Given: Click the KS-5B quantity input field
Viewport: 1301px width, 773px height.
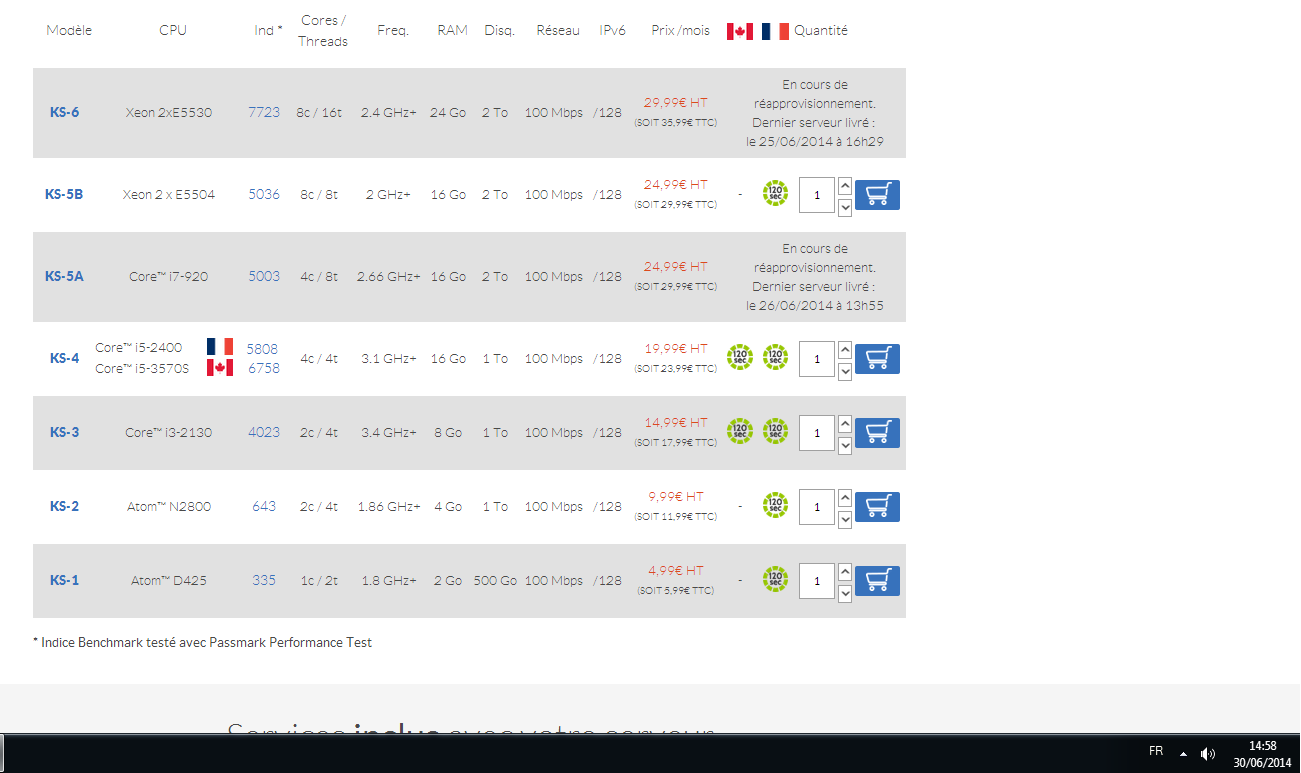Looking at the screenshot, I should pyautogui.click(x=817, y=195).
